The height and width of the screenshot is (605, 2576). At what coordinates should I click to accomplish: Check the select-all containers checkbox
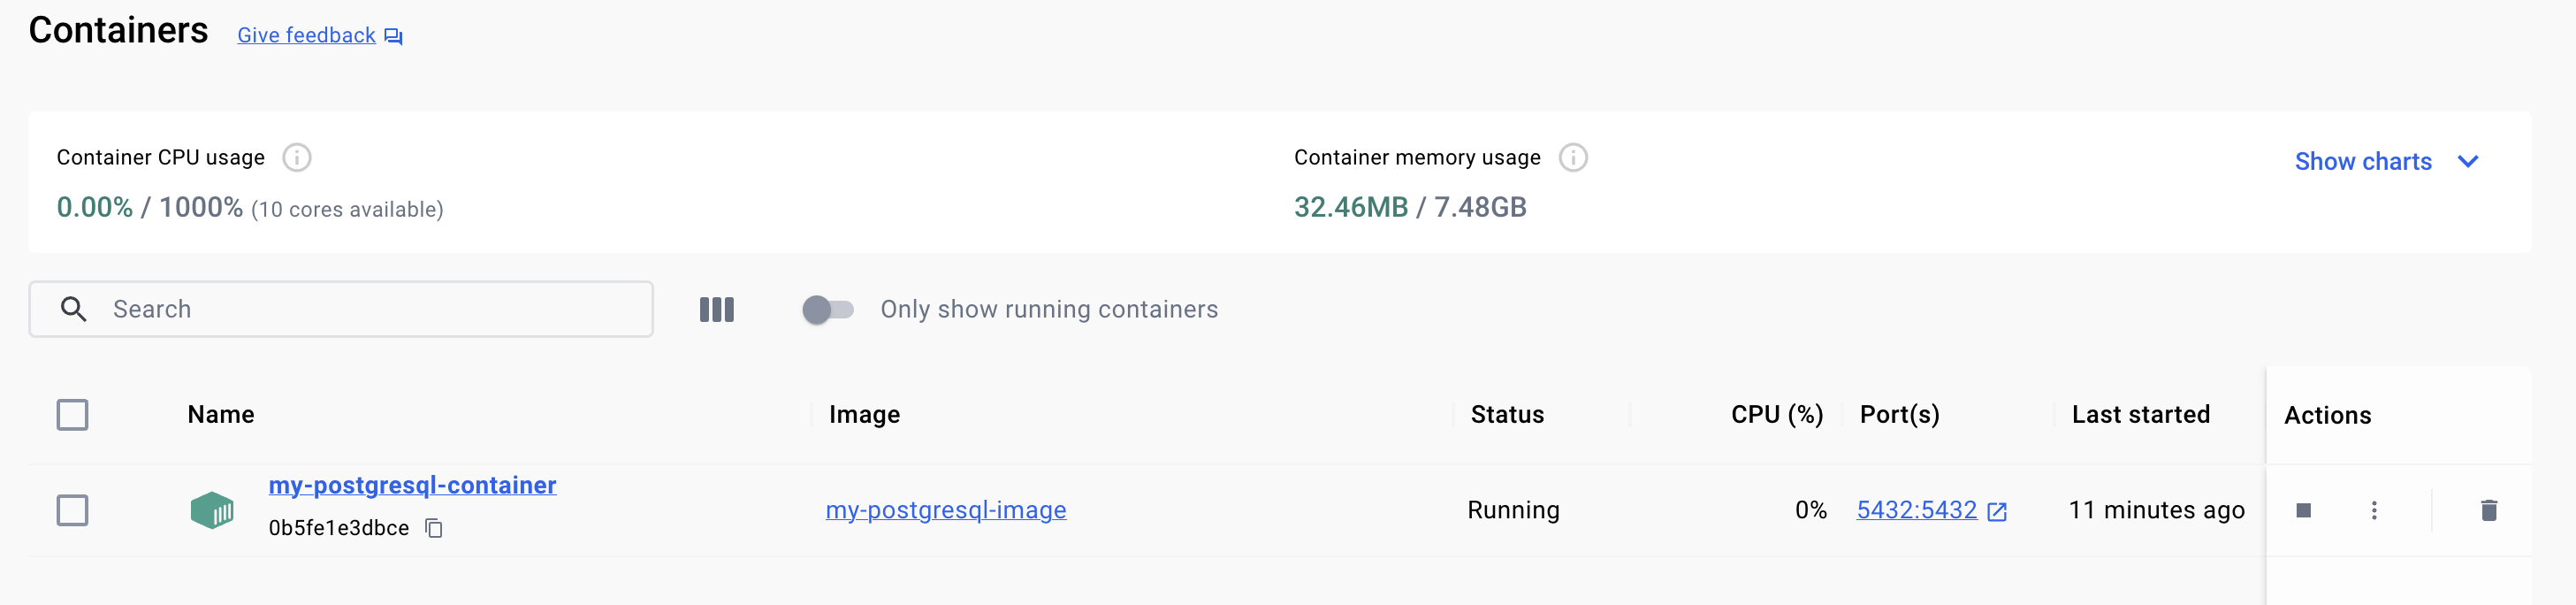coord(72,415)
